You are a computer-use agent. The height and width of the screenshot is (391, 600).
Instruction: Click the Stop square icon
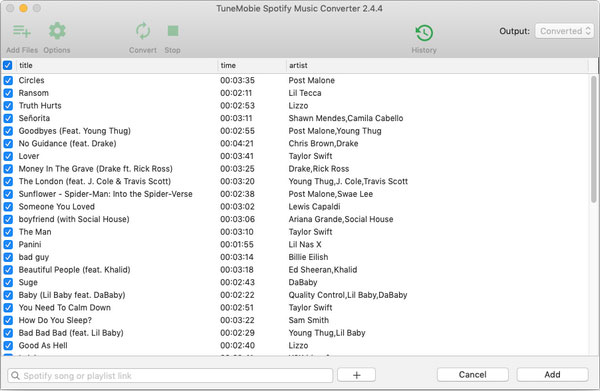click(x=173, y=31)
